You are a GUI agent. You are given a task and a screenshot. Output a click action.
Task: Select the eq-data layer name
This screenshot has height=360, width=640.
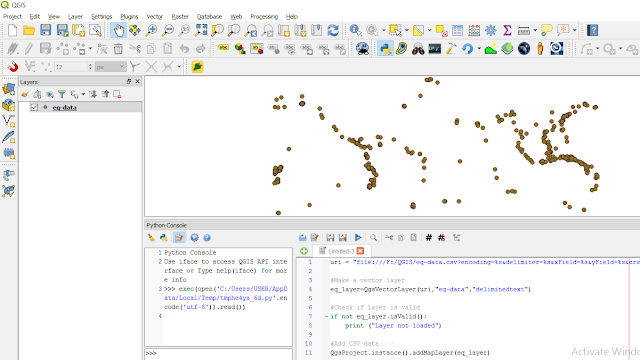tap(64, 107)
